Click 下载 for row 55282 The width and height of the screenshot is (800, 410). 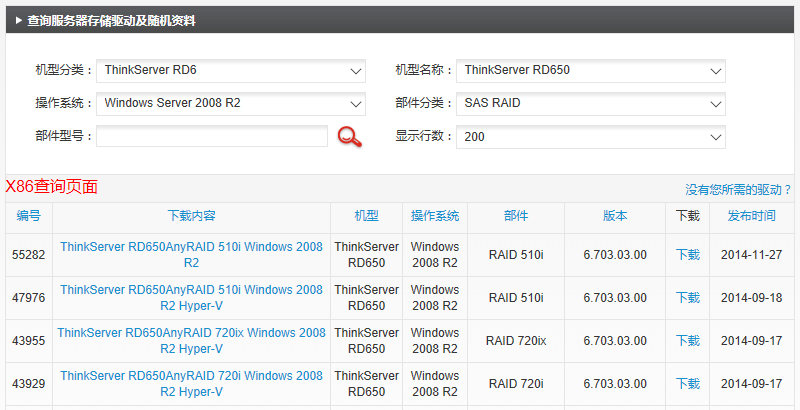(687, 254)
